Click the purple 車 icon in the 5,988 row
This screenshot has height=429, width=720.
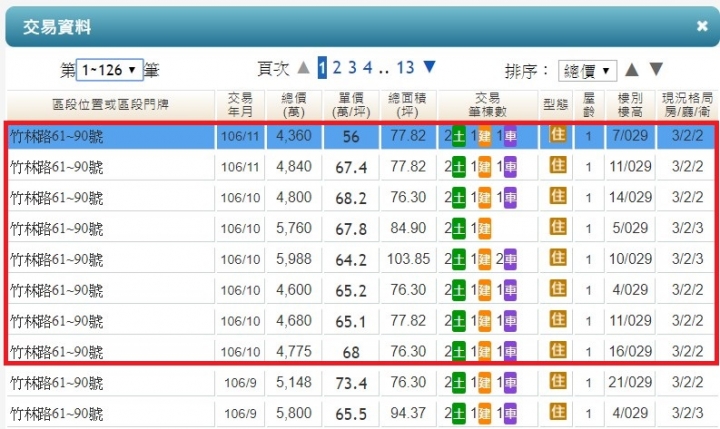point(510,260)
